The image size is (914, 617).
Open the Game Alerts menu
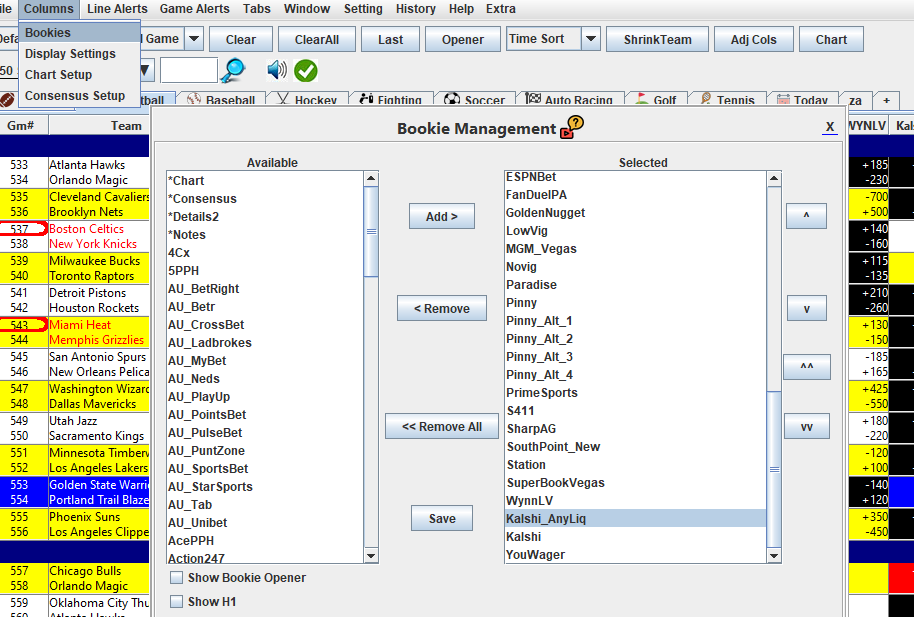pyautogui.click(x=195, y=9)
